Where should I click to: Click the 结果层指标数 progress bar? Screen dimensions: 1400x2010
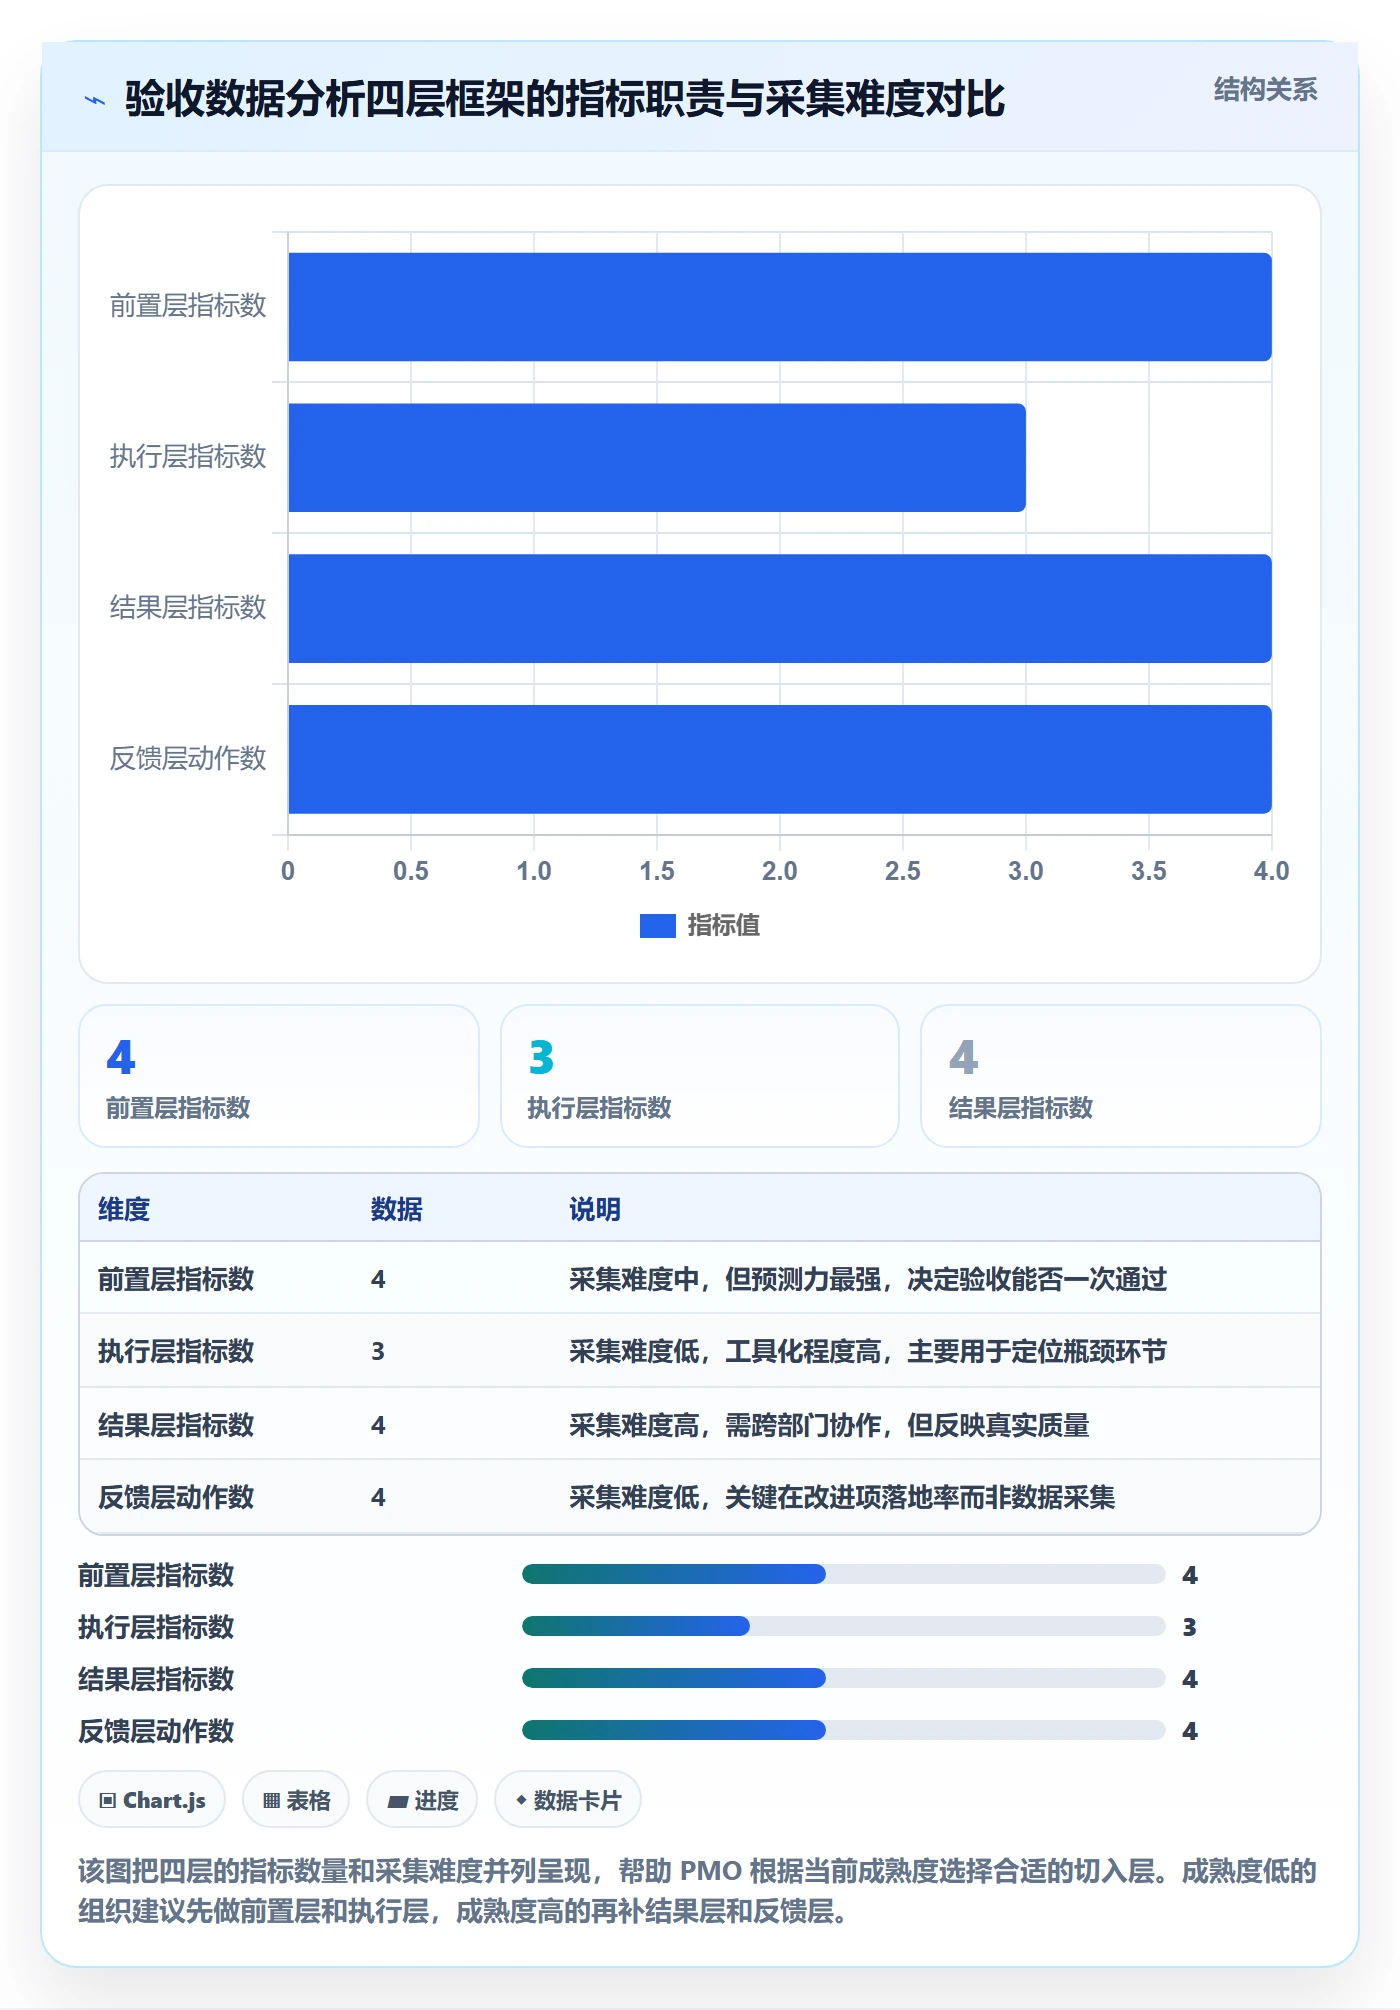(x=843, y=1678)
